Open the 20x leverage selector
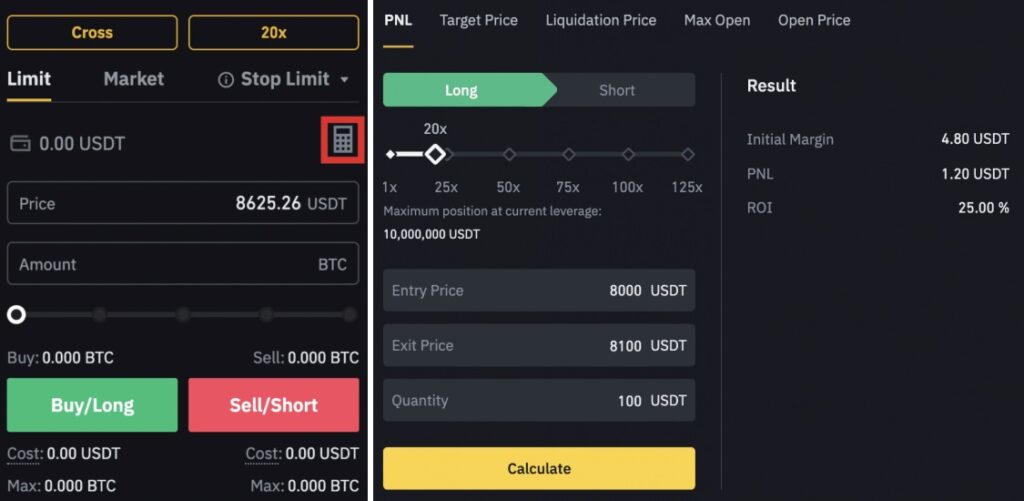This screenshot has width=1024, height=501. tap(274, 33)
